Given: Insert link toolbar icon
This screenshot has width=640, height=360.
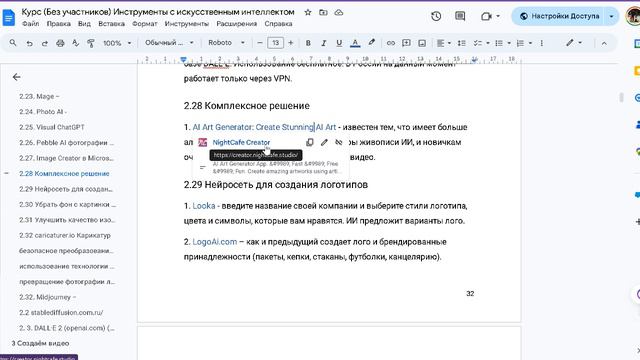Looking at the screenshot, I should point(391,43).
